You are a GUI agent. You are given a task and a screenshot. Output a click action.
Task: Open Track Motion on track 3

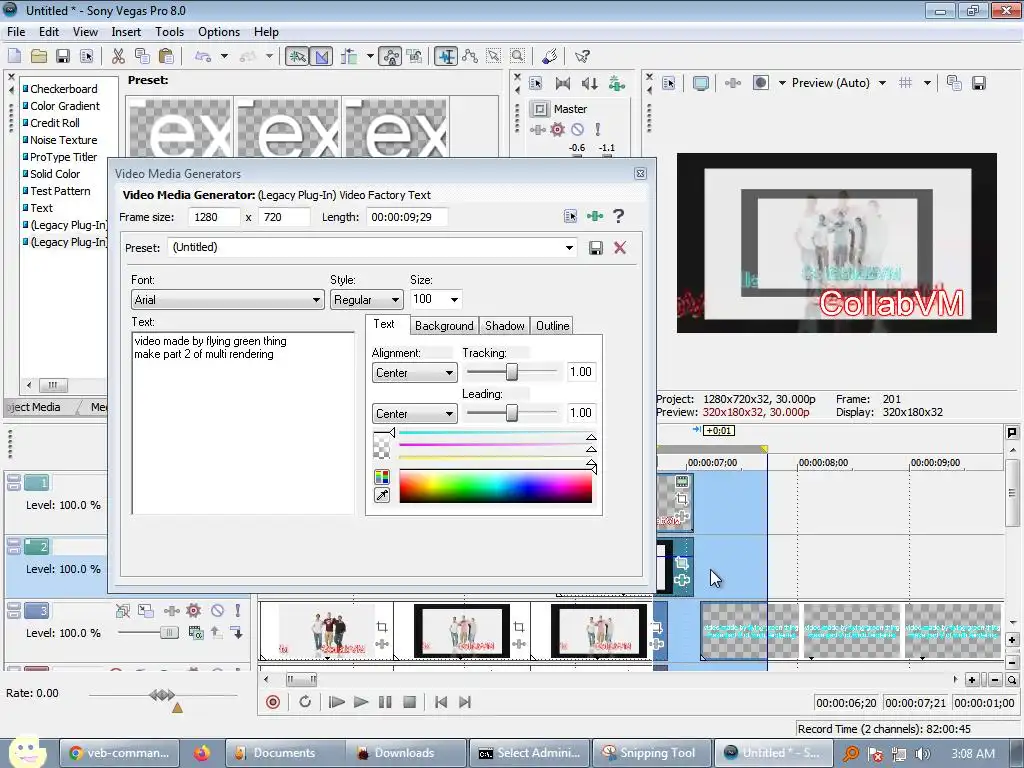pos(146,611)
